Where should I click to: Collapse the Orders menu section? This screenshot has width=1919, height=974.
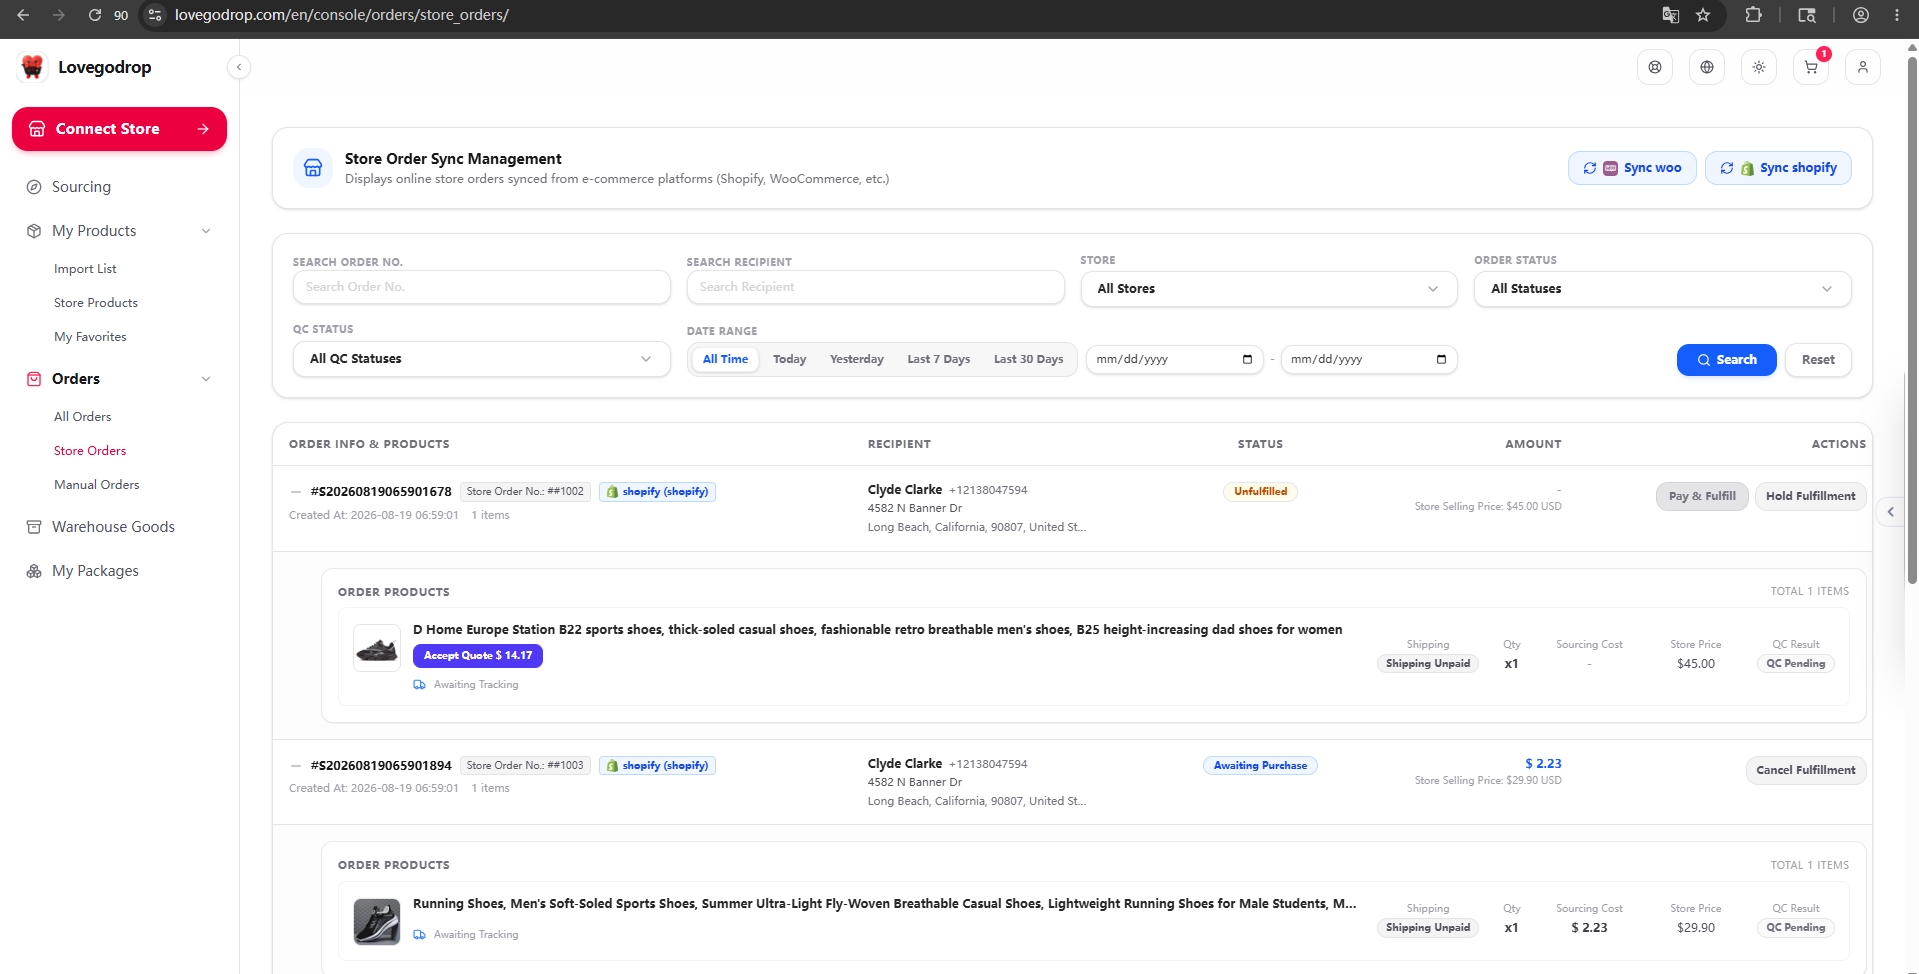[x=206, y=379]
